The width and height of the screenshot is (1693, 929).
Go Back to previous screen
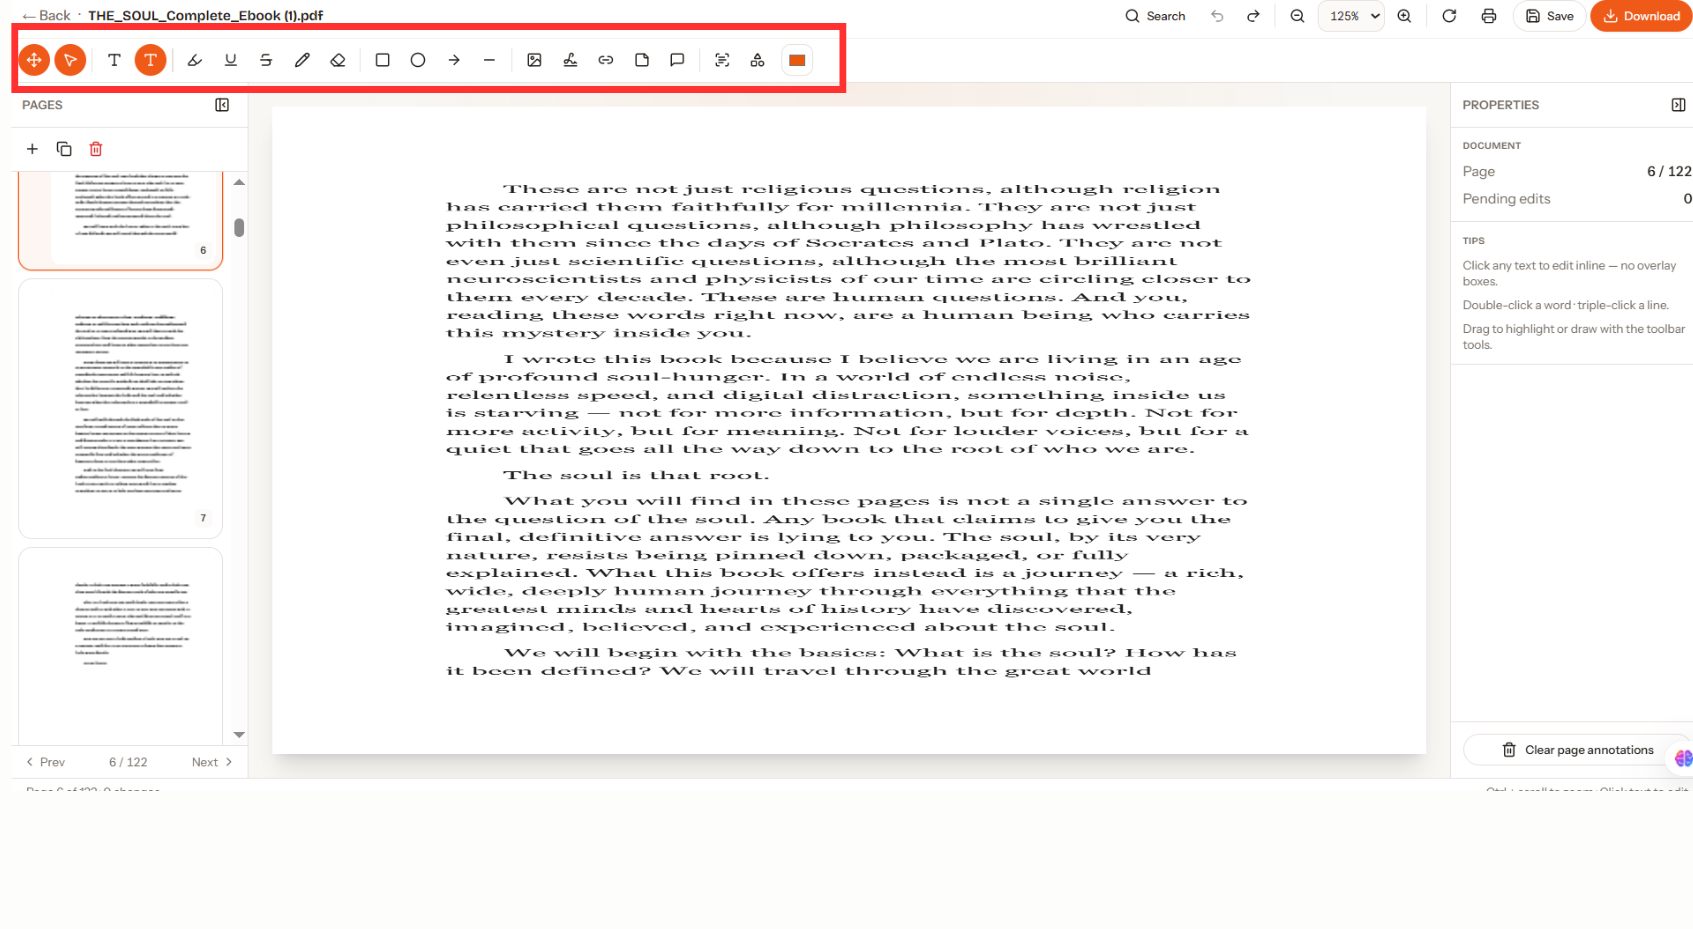(46, 16)
